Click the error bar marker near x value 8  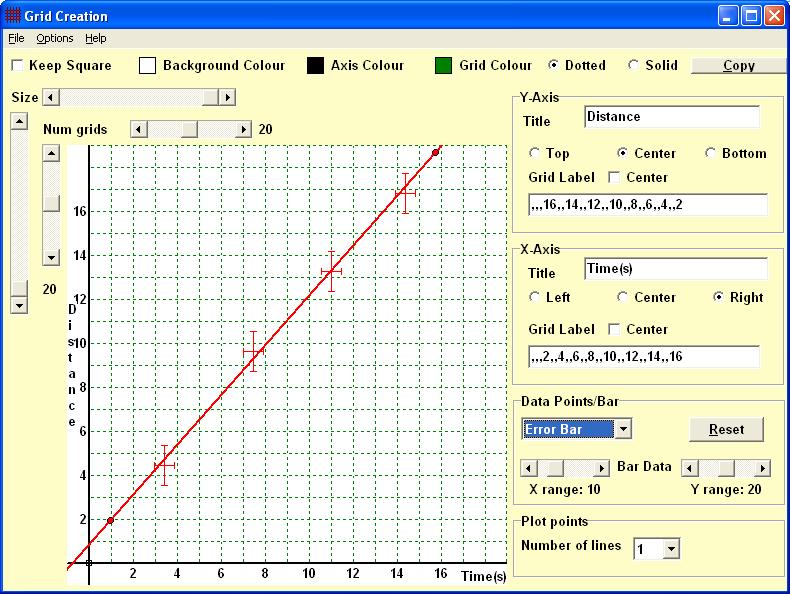click(253, 352)
